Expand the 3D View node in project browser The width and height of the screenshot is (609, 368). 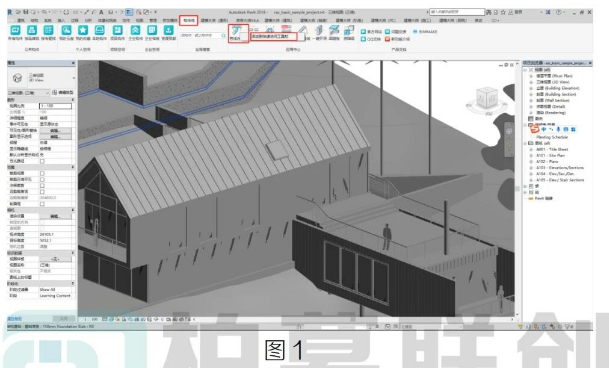point(531,82)
